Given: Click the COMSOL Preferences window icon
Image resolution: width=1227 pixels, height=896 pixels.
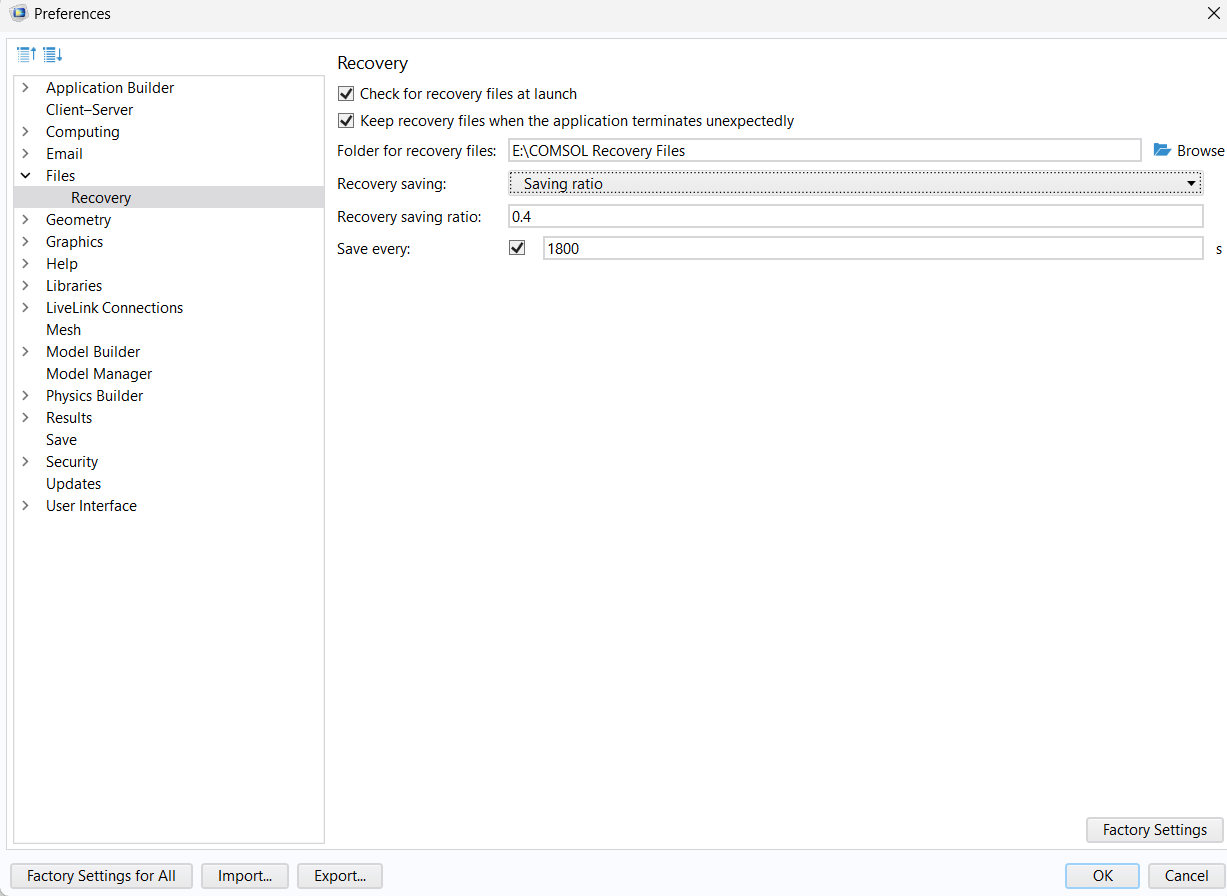Looking at the screenshot, I should point(17,14).
